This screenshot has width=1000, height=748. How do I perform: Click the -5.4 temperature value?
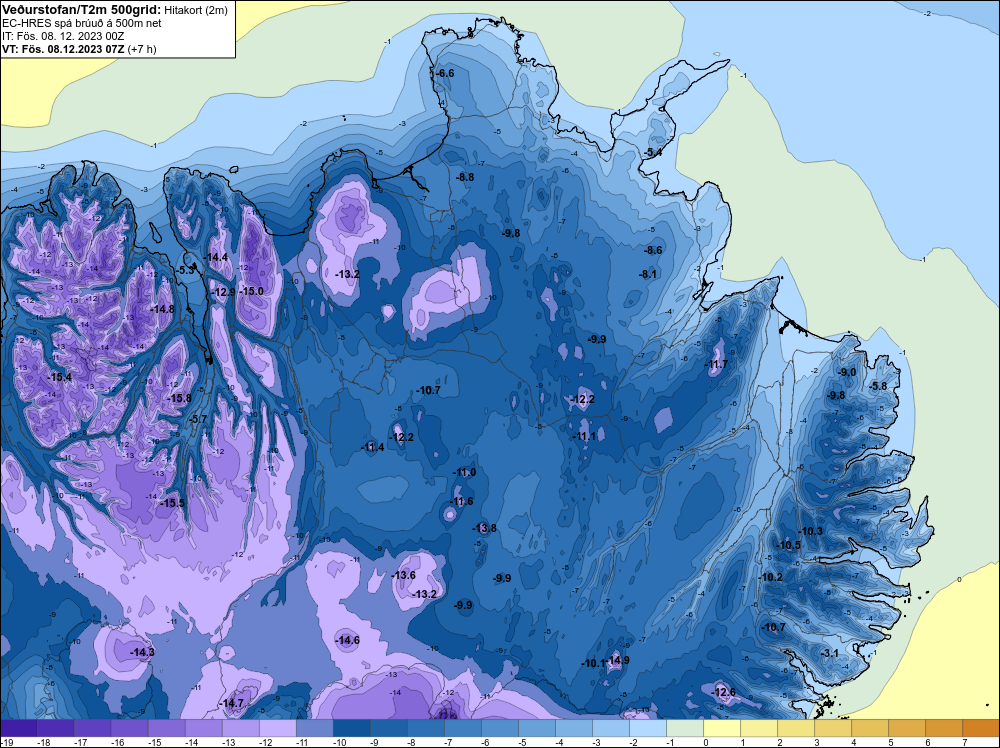click(653, 152)
